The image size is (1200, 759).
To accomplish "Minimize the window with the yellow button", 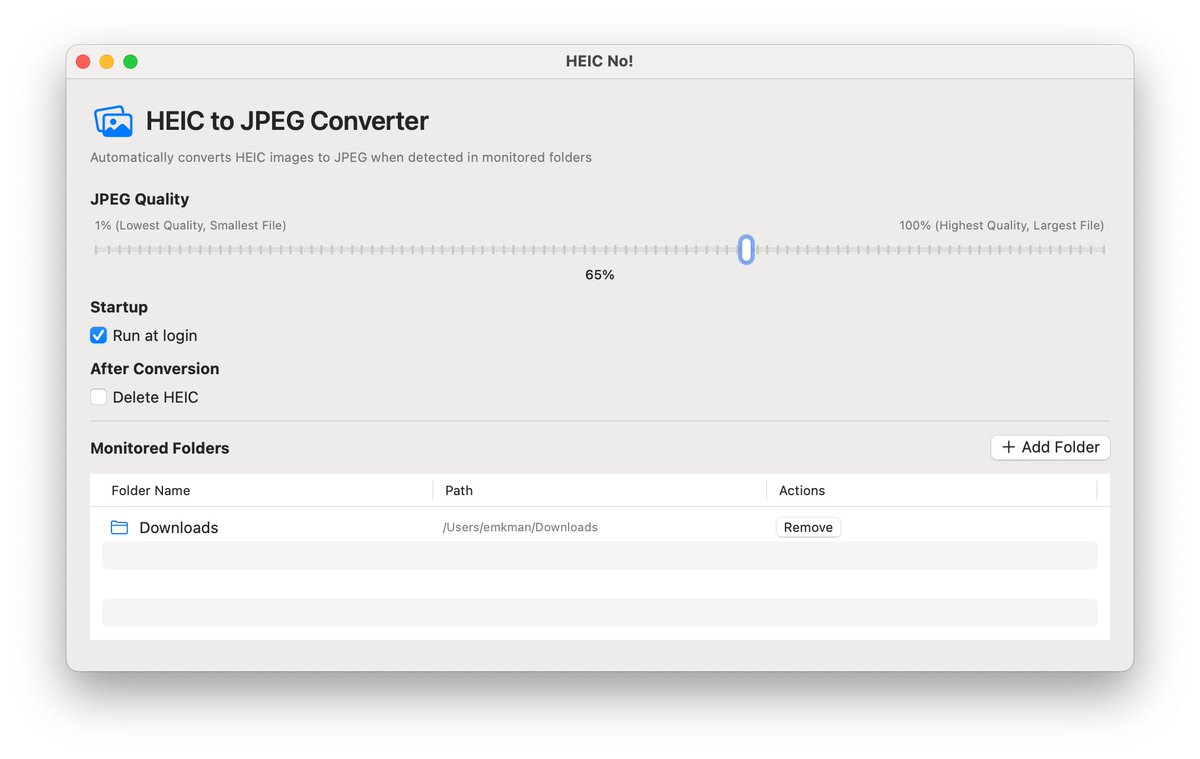I will [107, 62].
